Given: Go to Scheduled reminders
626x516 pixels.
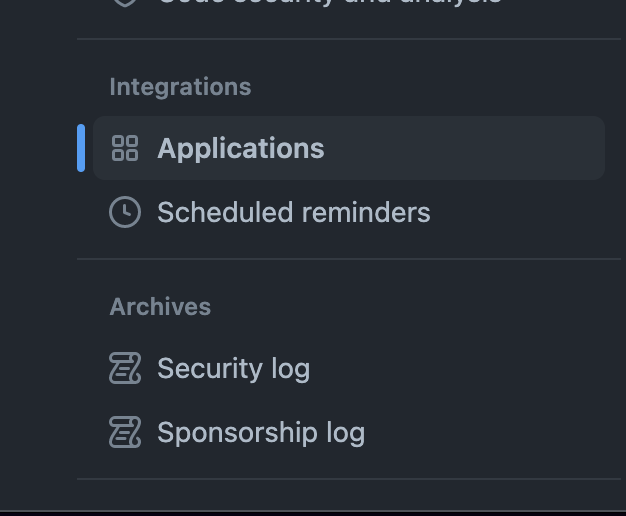Looking at the screenshot, I should point(293,212).
